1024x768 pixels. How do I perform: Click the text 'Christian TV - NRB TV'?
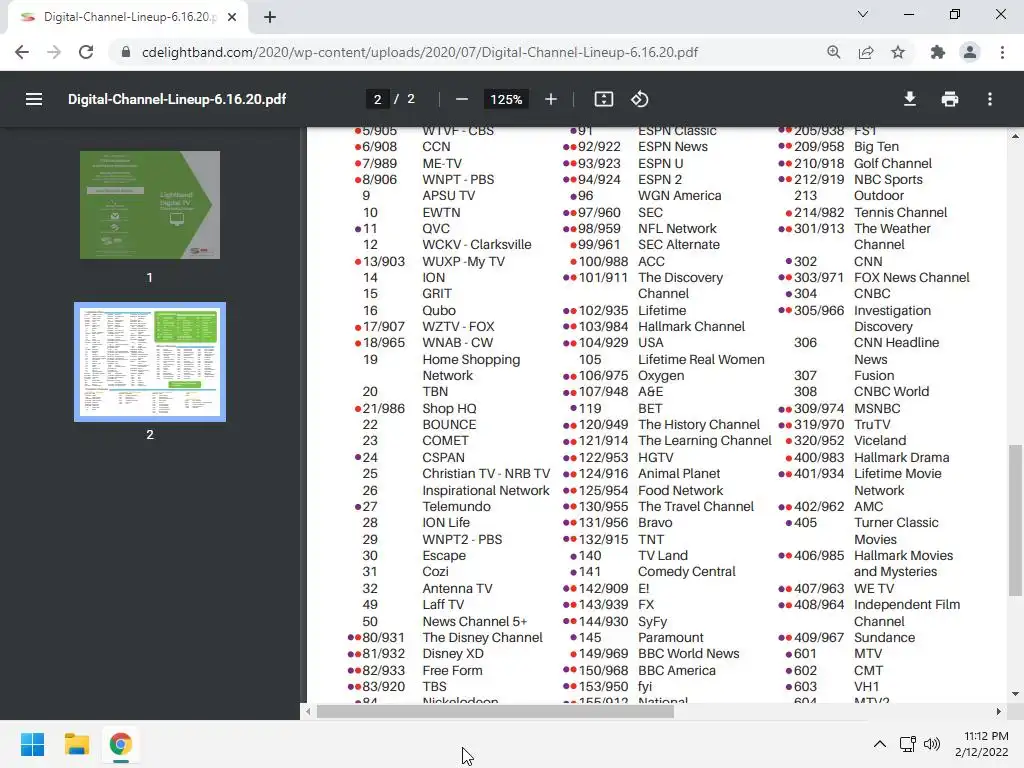pos(486,473)
